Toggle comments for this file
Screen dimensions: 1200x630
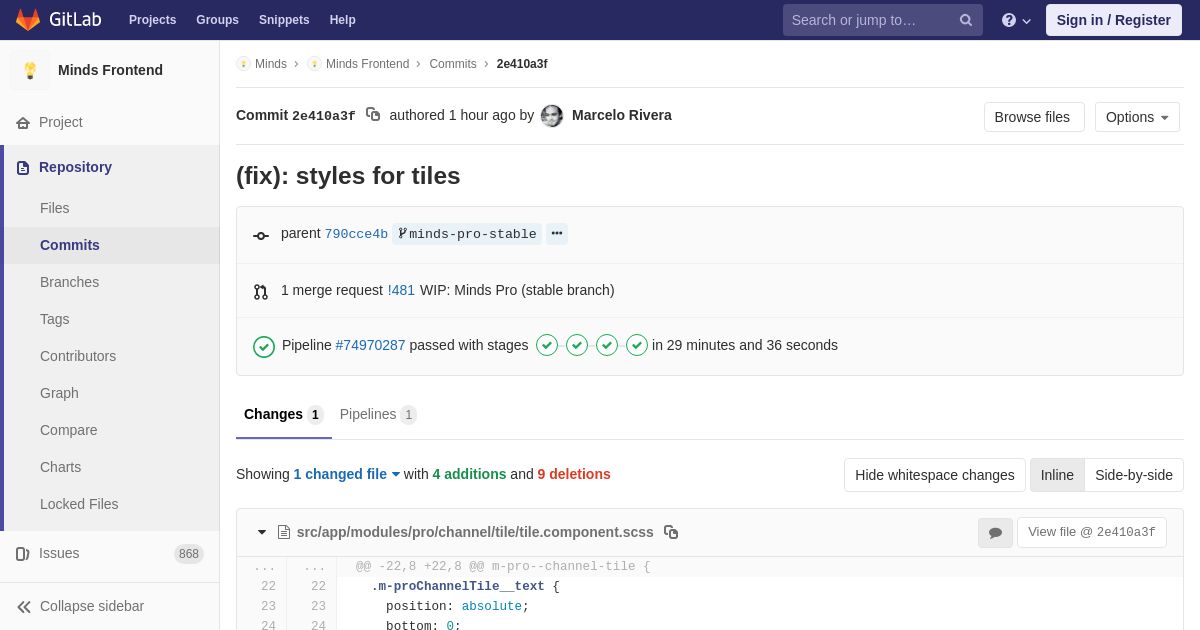[995, 533]
